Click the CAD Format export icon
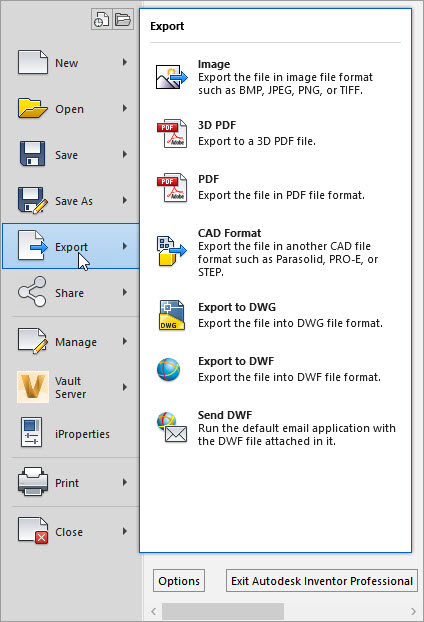Screen dimensions: 424x622 [x=171, y=251]
